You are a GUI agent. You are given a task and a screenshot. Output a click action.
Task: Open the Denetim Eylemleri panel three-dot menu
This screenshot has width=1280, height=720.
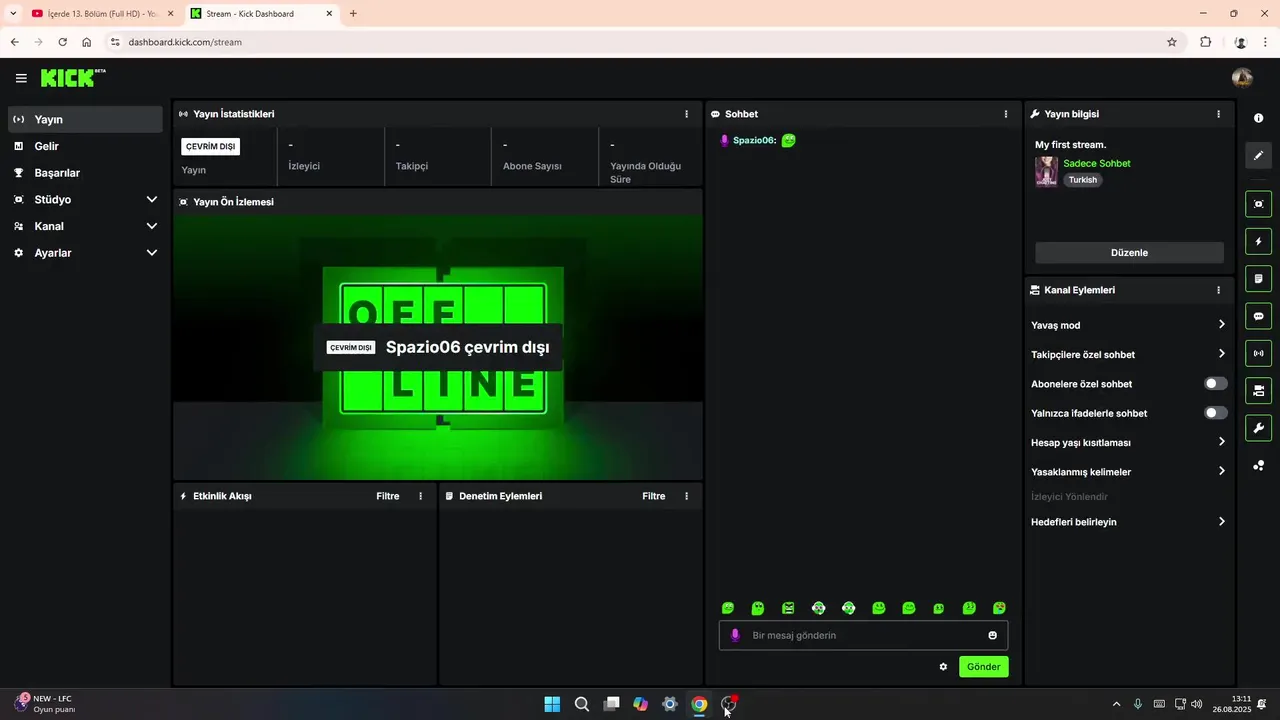pos(686,496)
